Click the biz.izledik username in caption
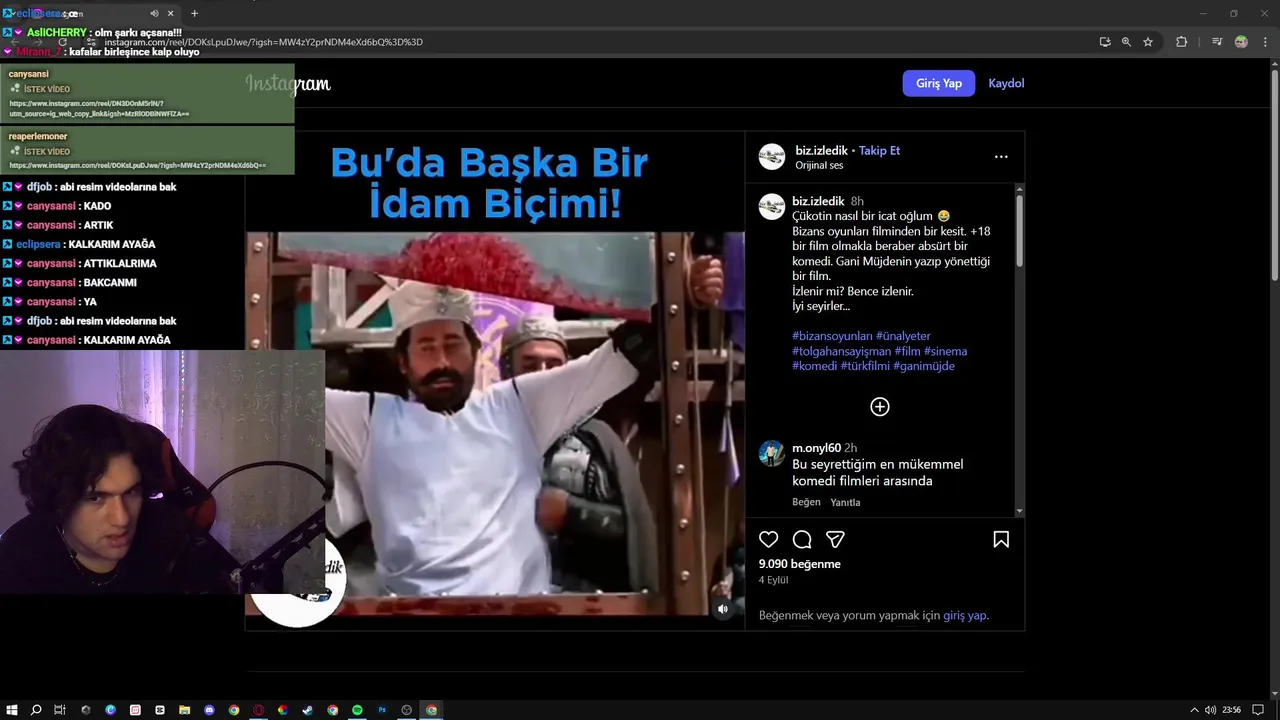Image resolution: width=1280 pixels, height=720 pixels. [818, 201]
